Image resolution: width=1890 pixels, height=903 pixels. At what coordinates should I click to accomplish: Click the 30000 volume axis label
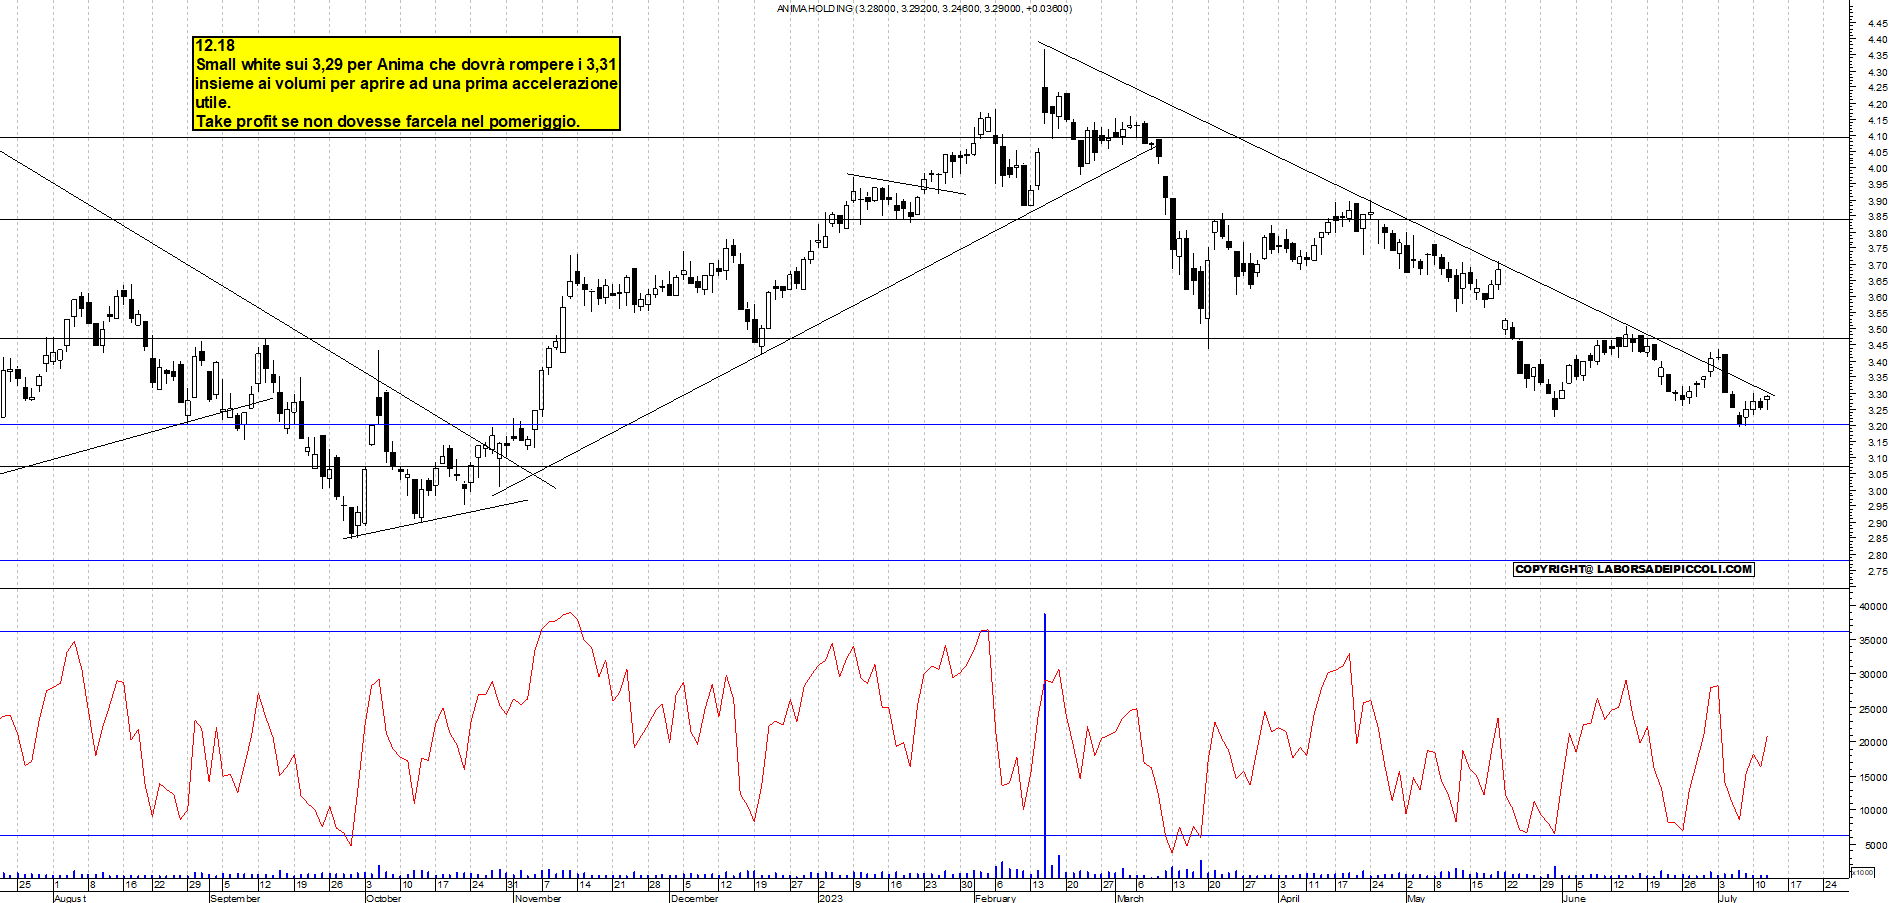tap(1873, 674)
